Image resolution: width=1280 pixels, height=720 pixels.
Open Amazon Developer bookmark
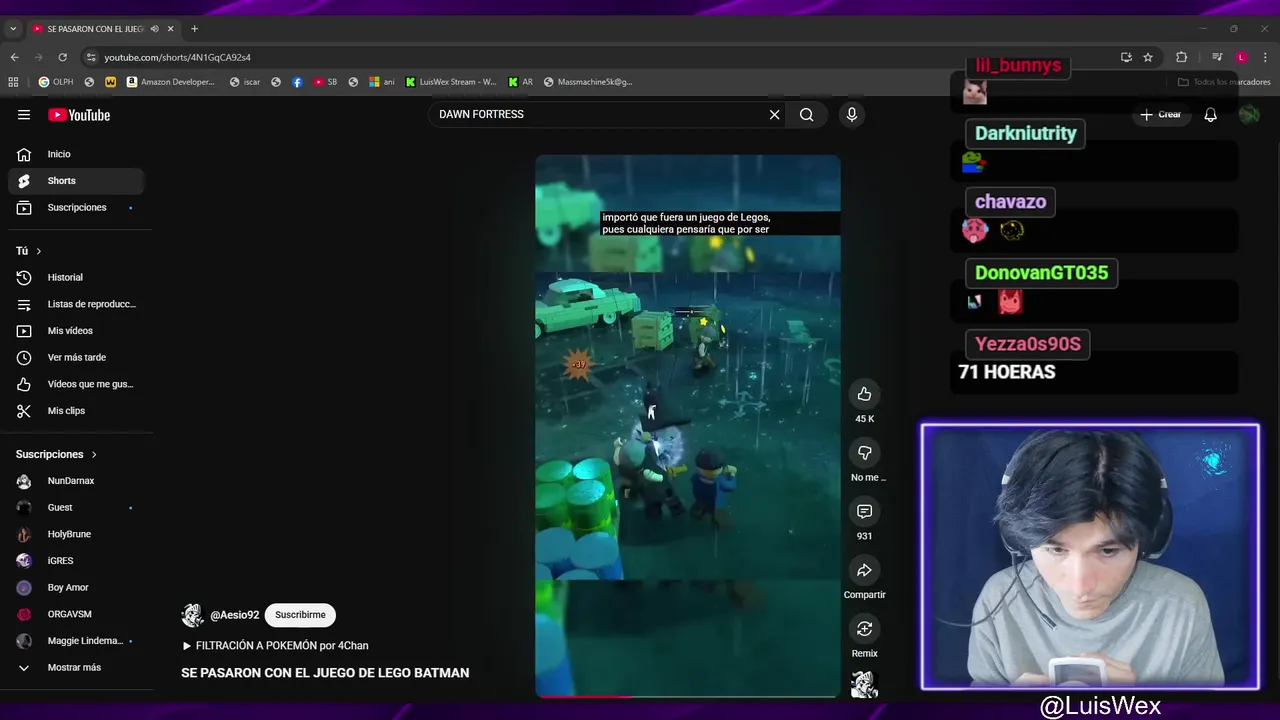[170, 82]
